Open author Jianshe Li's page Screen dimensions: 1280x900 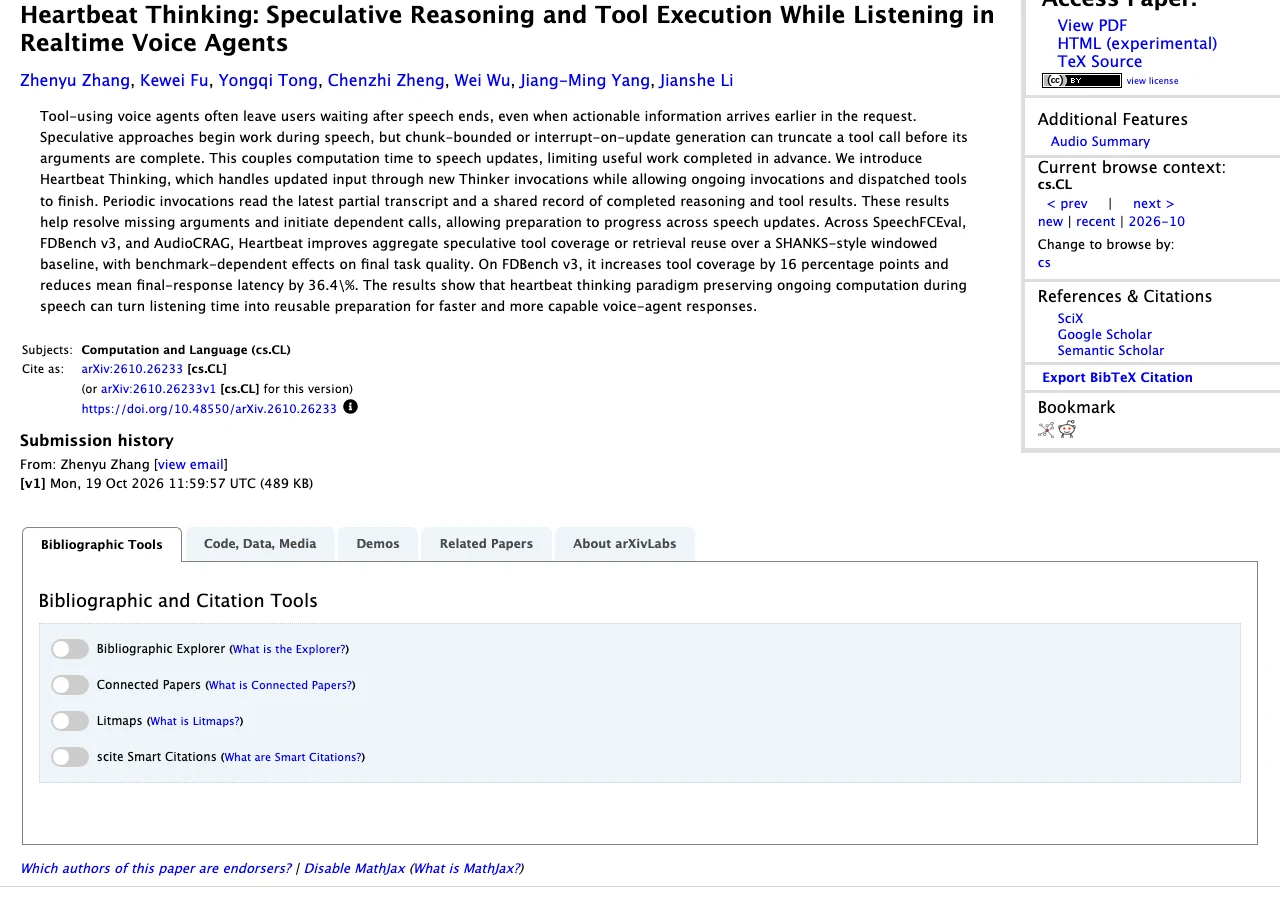[x=696, y=81]
